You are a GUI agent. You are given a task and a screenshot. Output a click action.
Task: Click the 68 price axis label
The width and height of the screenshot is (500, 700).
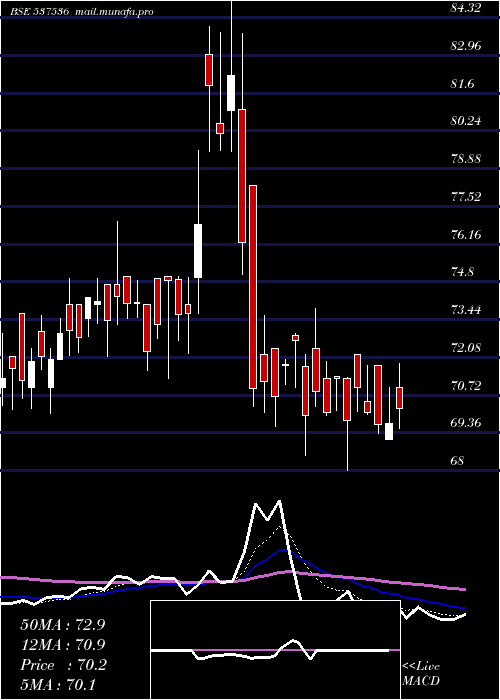pyautogui.click(x=458, y=460)
